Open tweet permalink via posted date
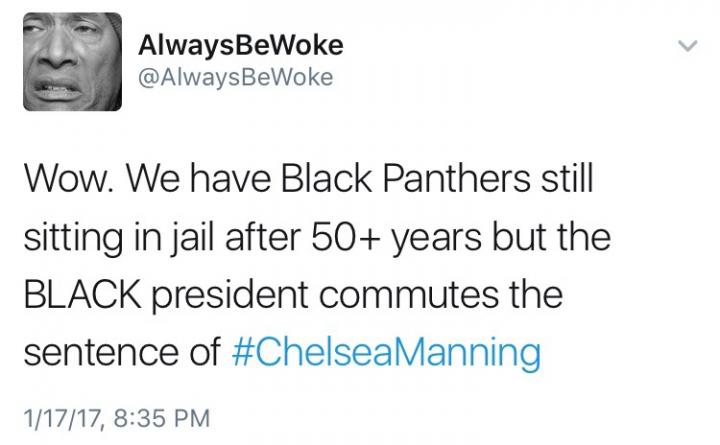Screen dimensions: 720x445 [x=117, y=418]
